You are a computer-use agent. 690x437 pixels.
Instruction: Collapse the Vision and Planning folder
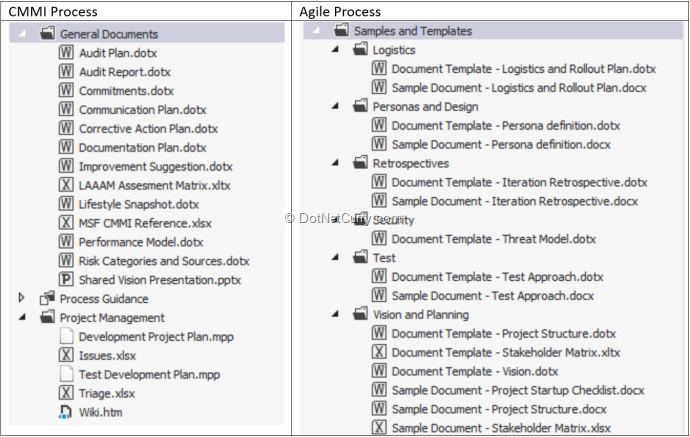(335, 314)
